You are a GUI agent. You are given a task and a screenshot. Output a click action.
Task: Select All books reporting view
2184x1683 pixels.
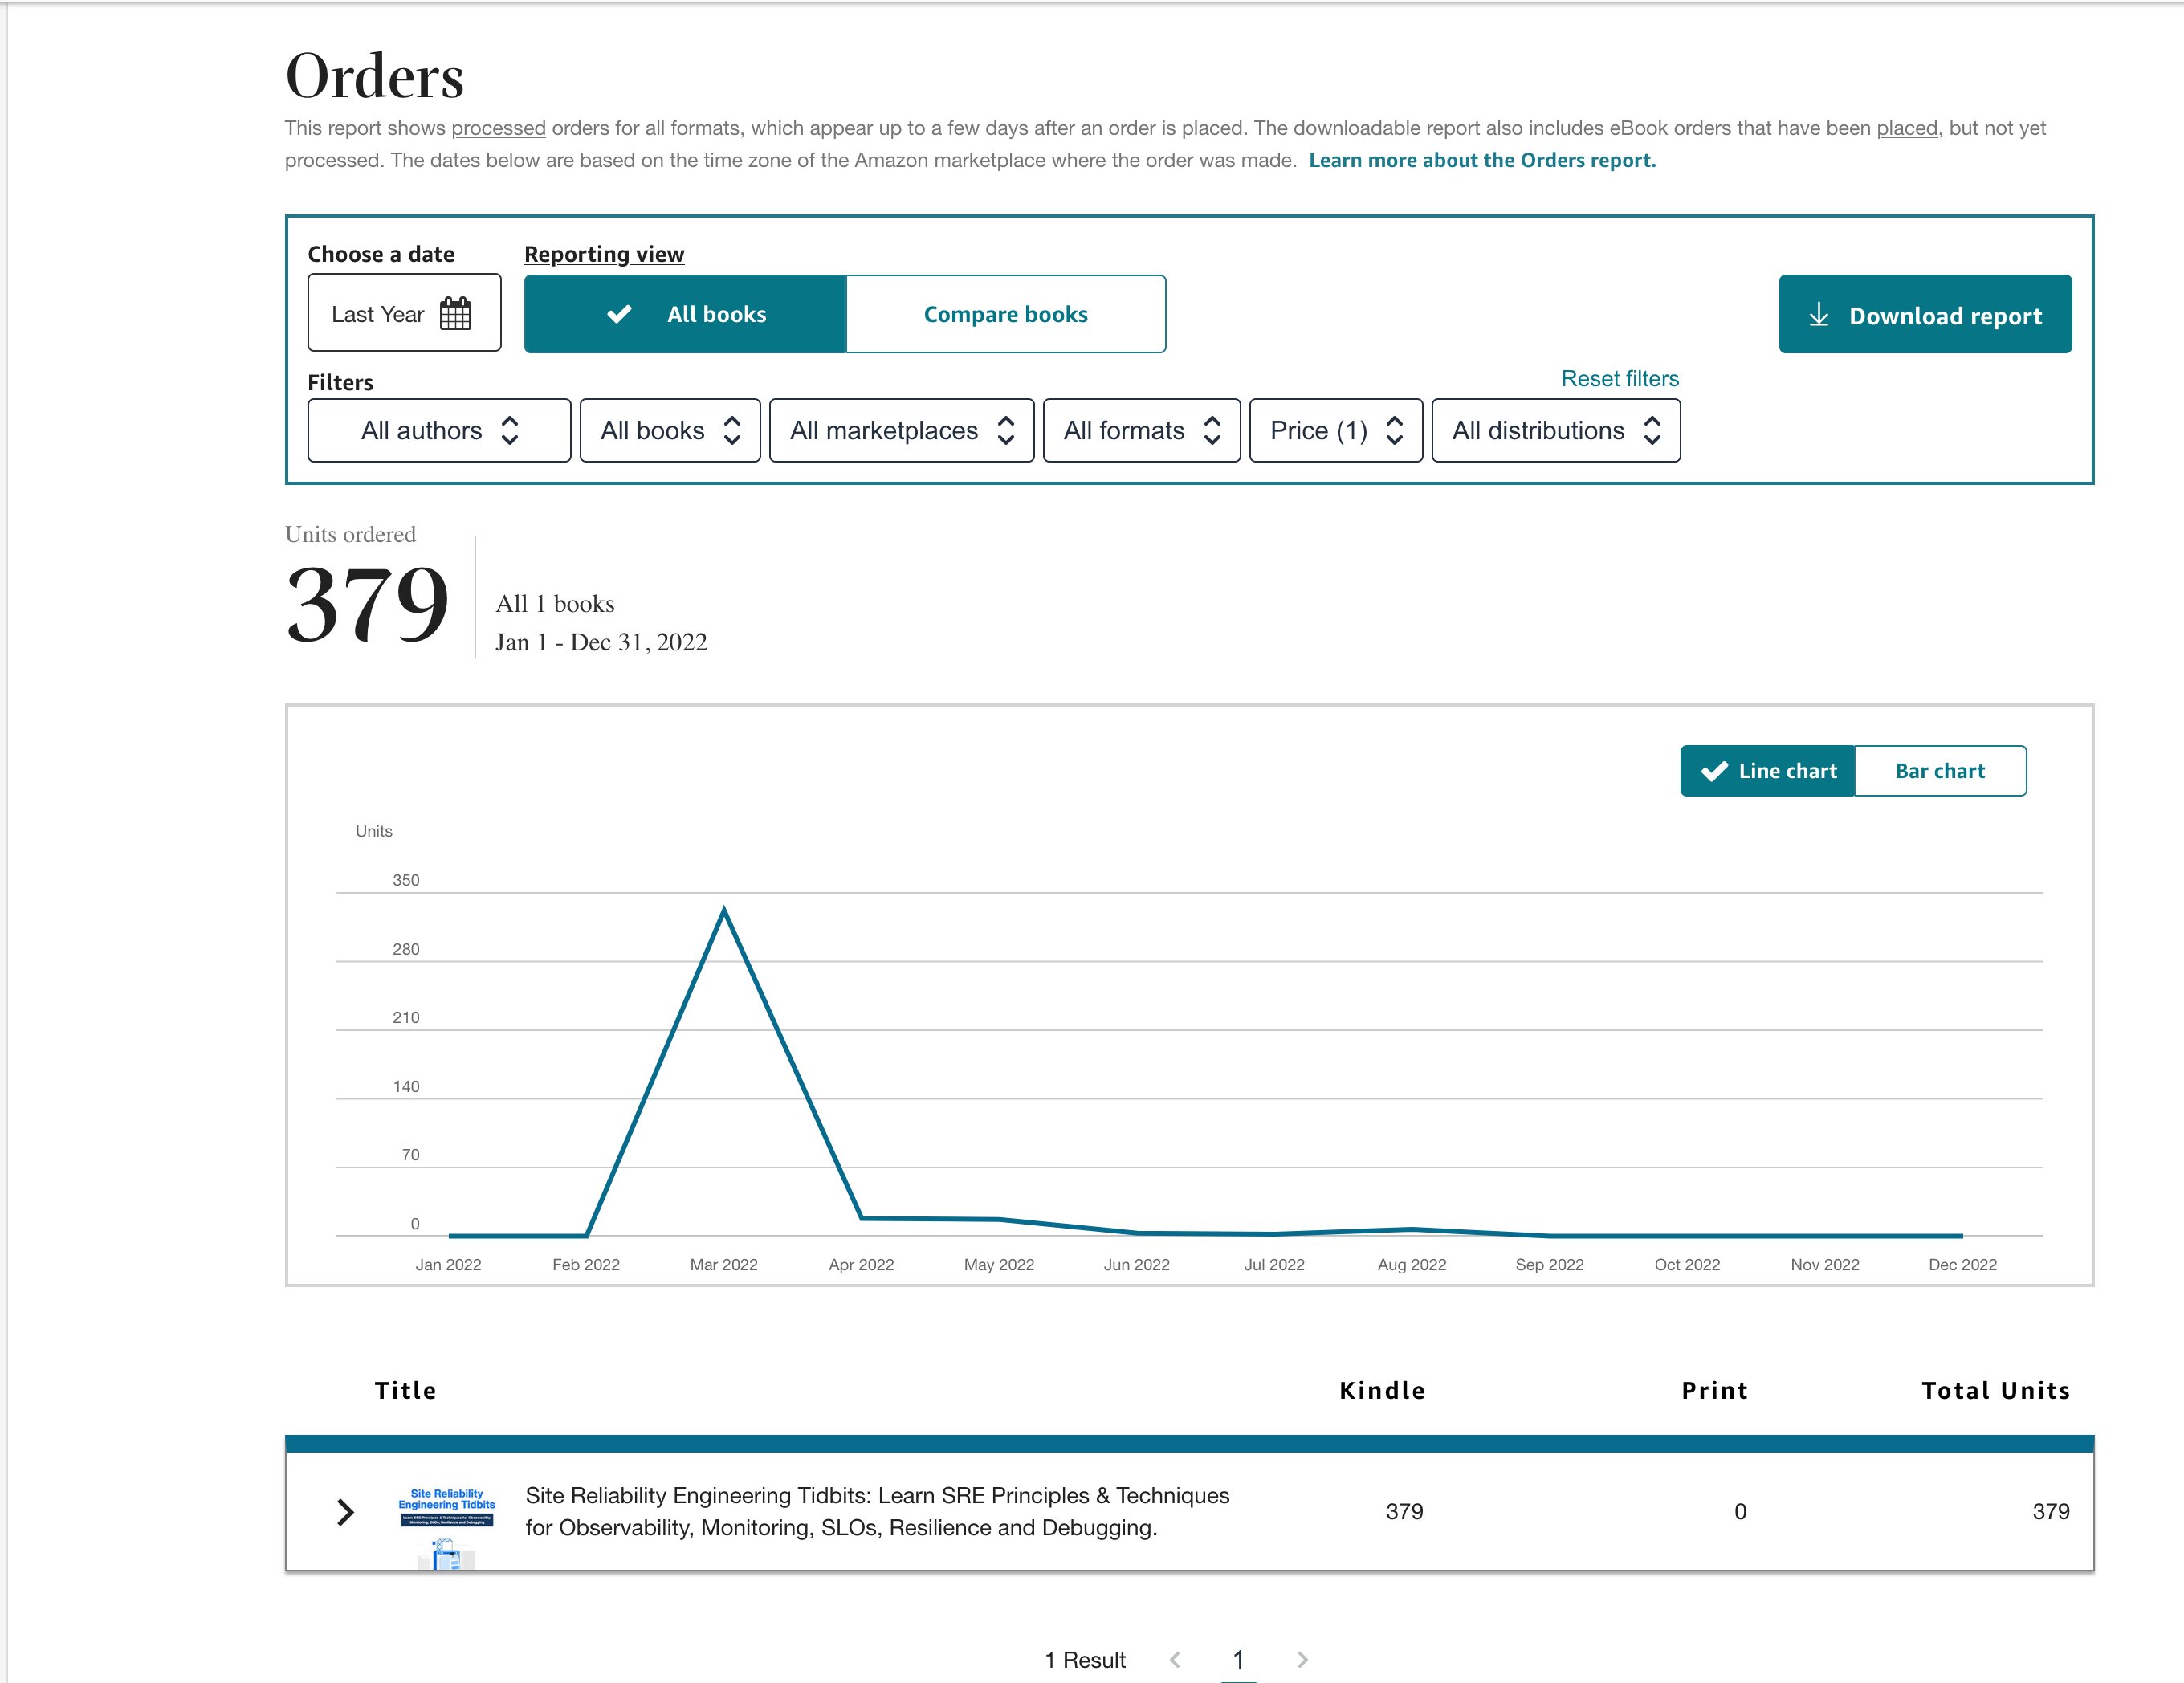click(716, 314)
